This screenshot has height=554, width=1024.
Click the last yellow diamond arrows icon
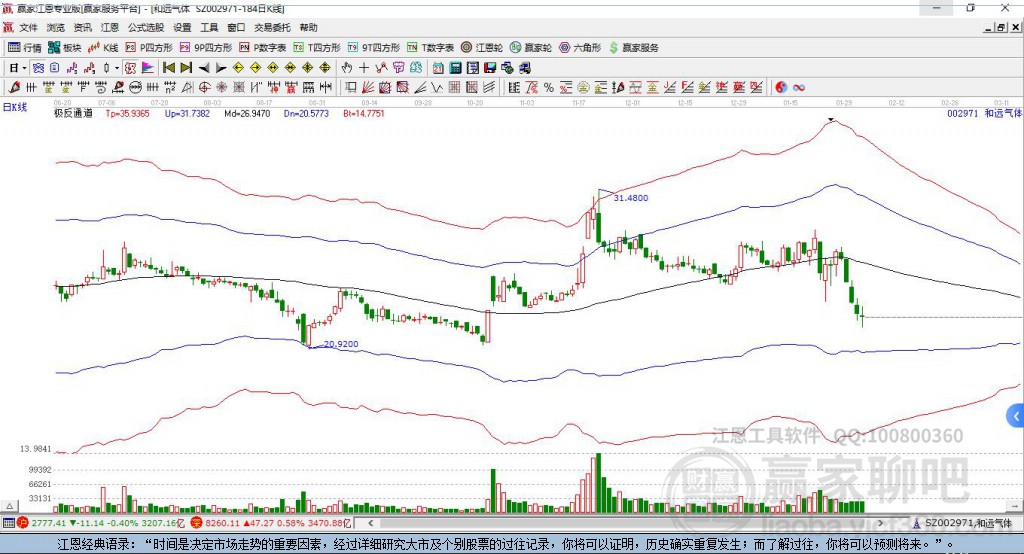pyautogui.click(x=325, y=68)
